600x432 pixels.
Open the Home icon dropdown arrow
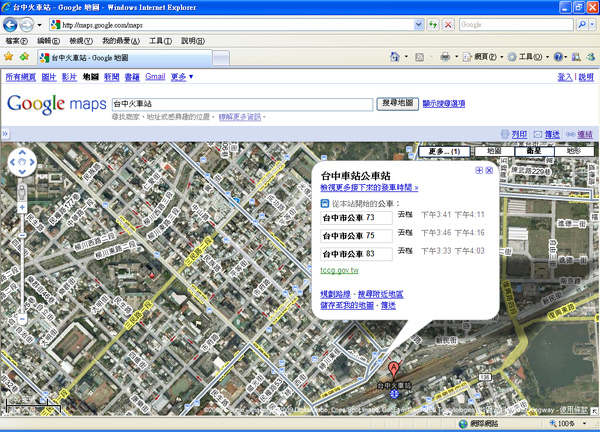[406, 57]
